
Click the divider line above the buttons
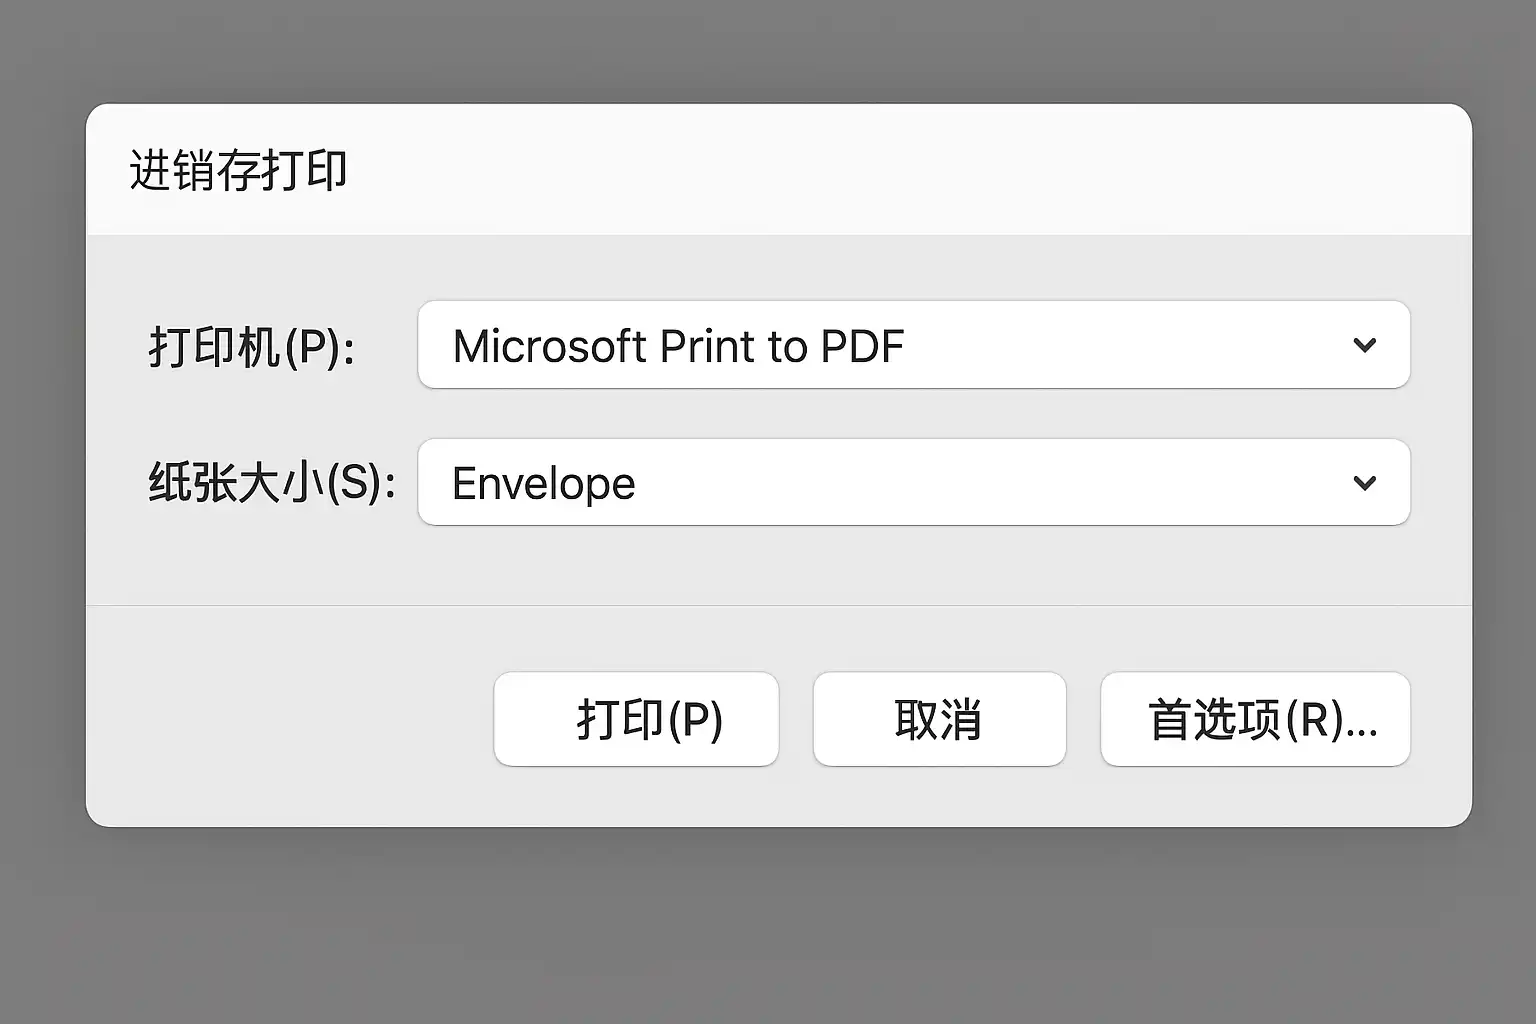click(778, 605)
